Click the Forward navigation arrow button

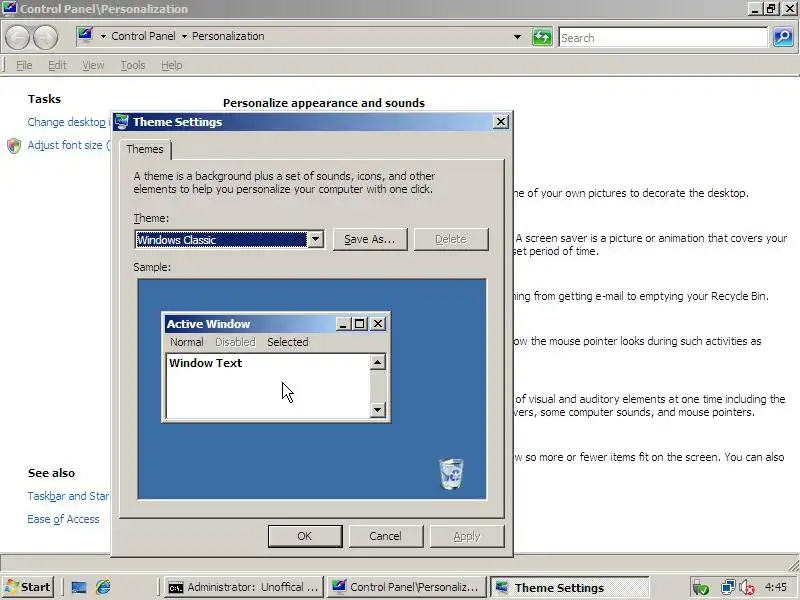[45, 38]
